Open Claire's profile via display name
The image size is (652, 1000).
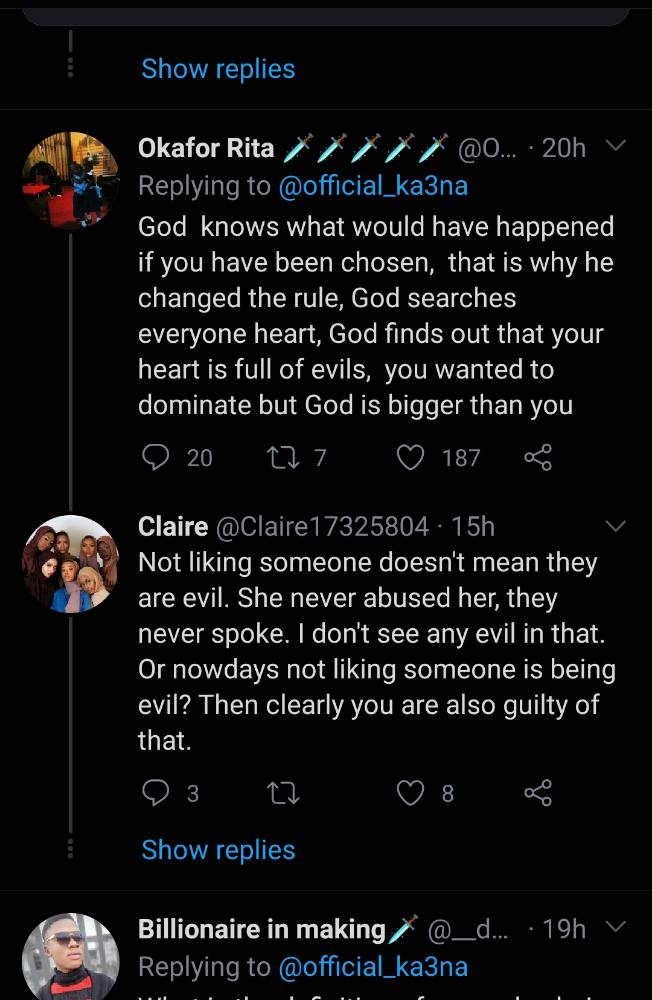pyautogui.click(x=173, y=526)
